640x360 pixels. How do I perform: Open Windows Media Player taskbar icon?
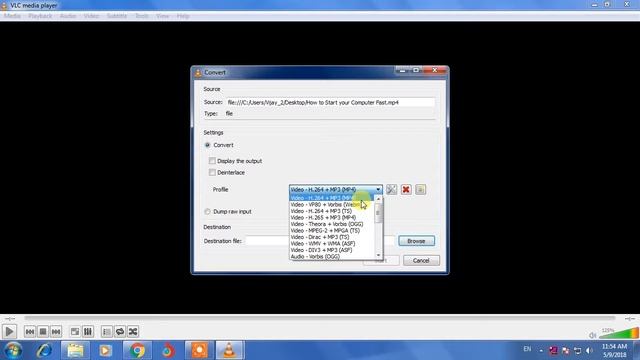tap(106, 350)
